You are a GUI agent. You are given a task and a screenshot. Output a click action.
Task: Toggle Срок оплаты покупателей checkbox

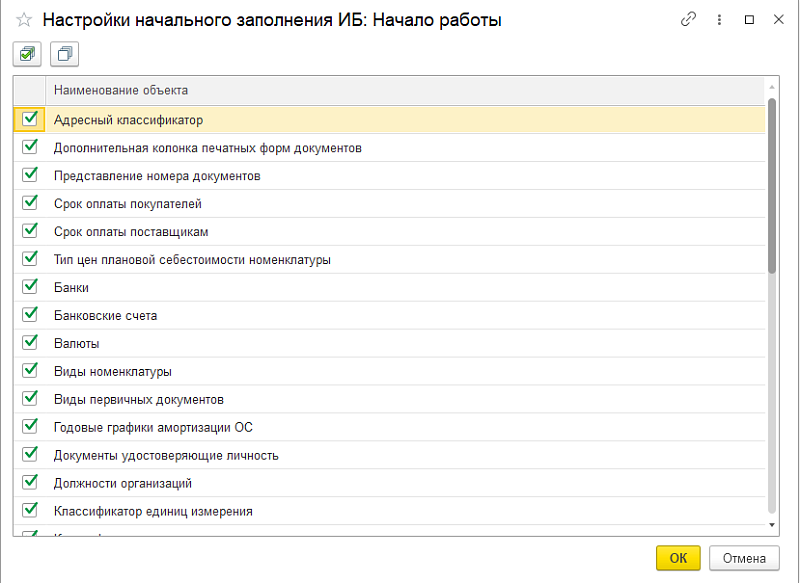point(30,203)
